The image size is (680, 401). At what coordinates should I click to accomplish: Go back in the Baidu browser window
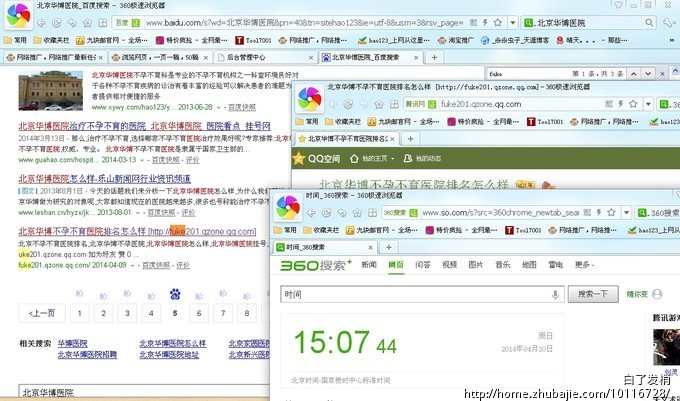[41, 23]
